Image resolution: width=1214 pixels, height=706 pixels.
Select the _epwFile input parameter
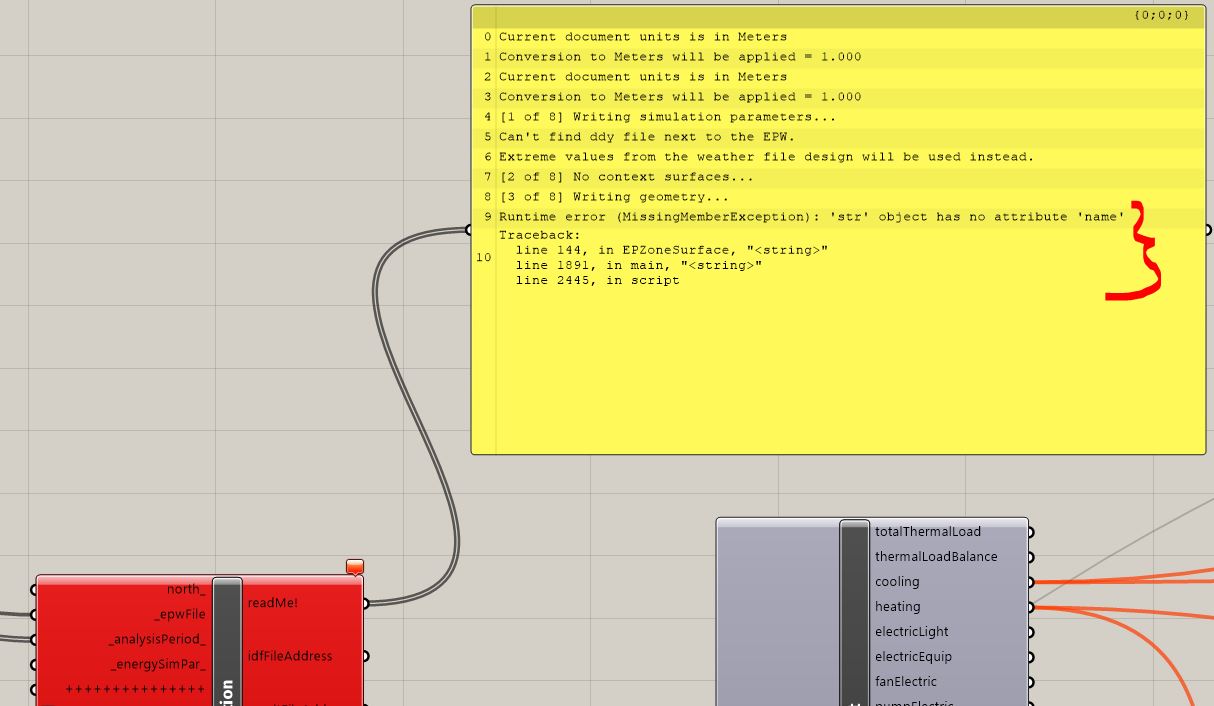pos(180,614)
